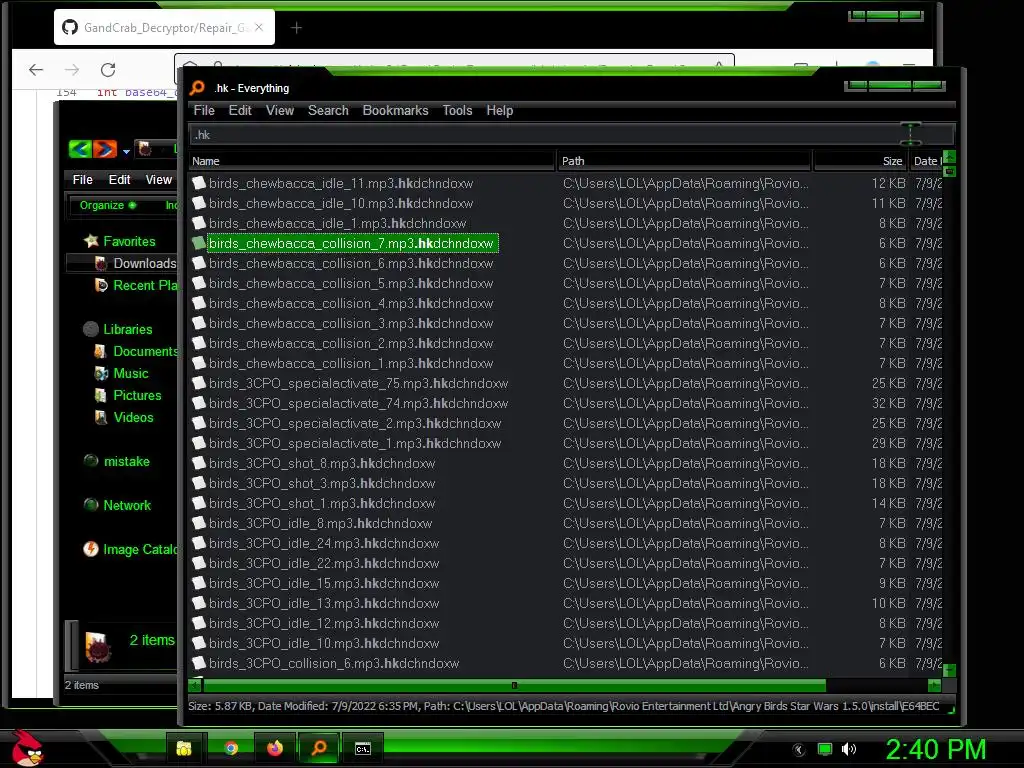Select birds_chewbacca_idle_10.mp3.hkdchndoxw file
Image resolution: width=1024 pixels, height=768 pixels.
coord(341,204)
